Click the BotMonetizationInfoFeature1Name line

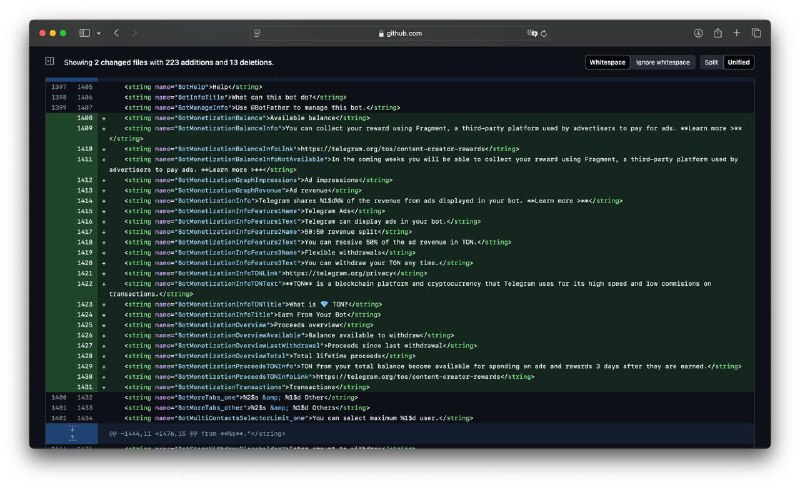coord(255,211)
